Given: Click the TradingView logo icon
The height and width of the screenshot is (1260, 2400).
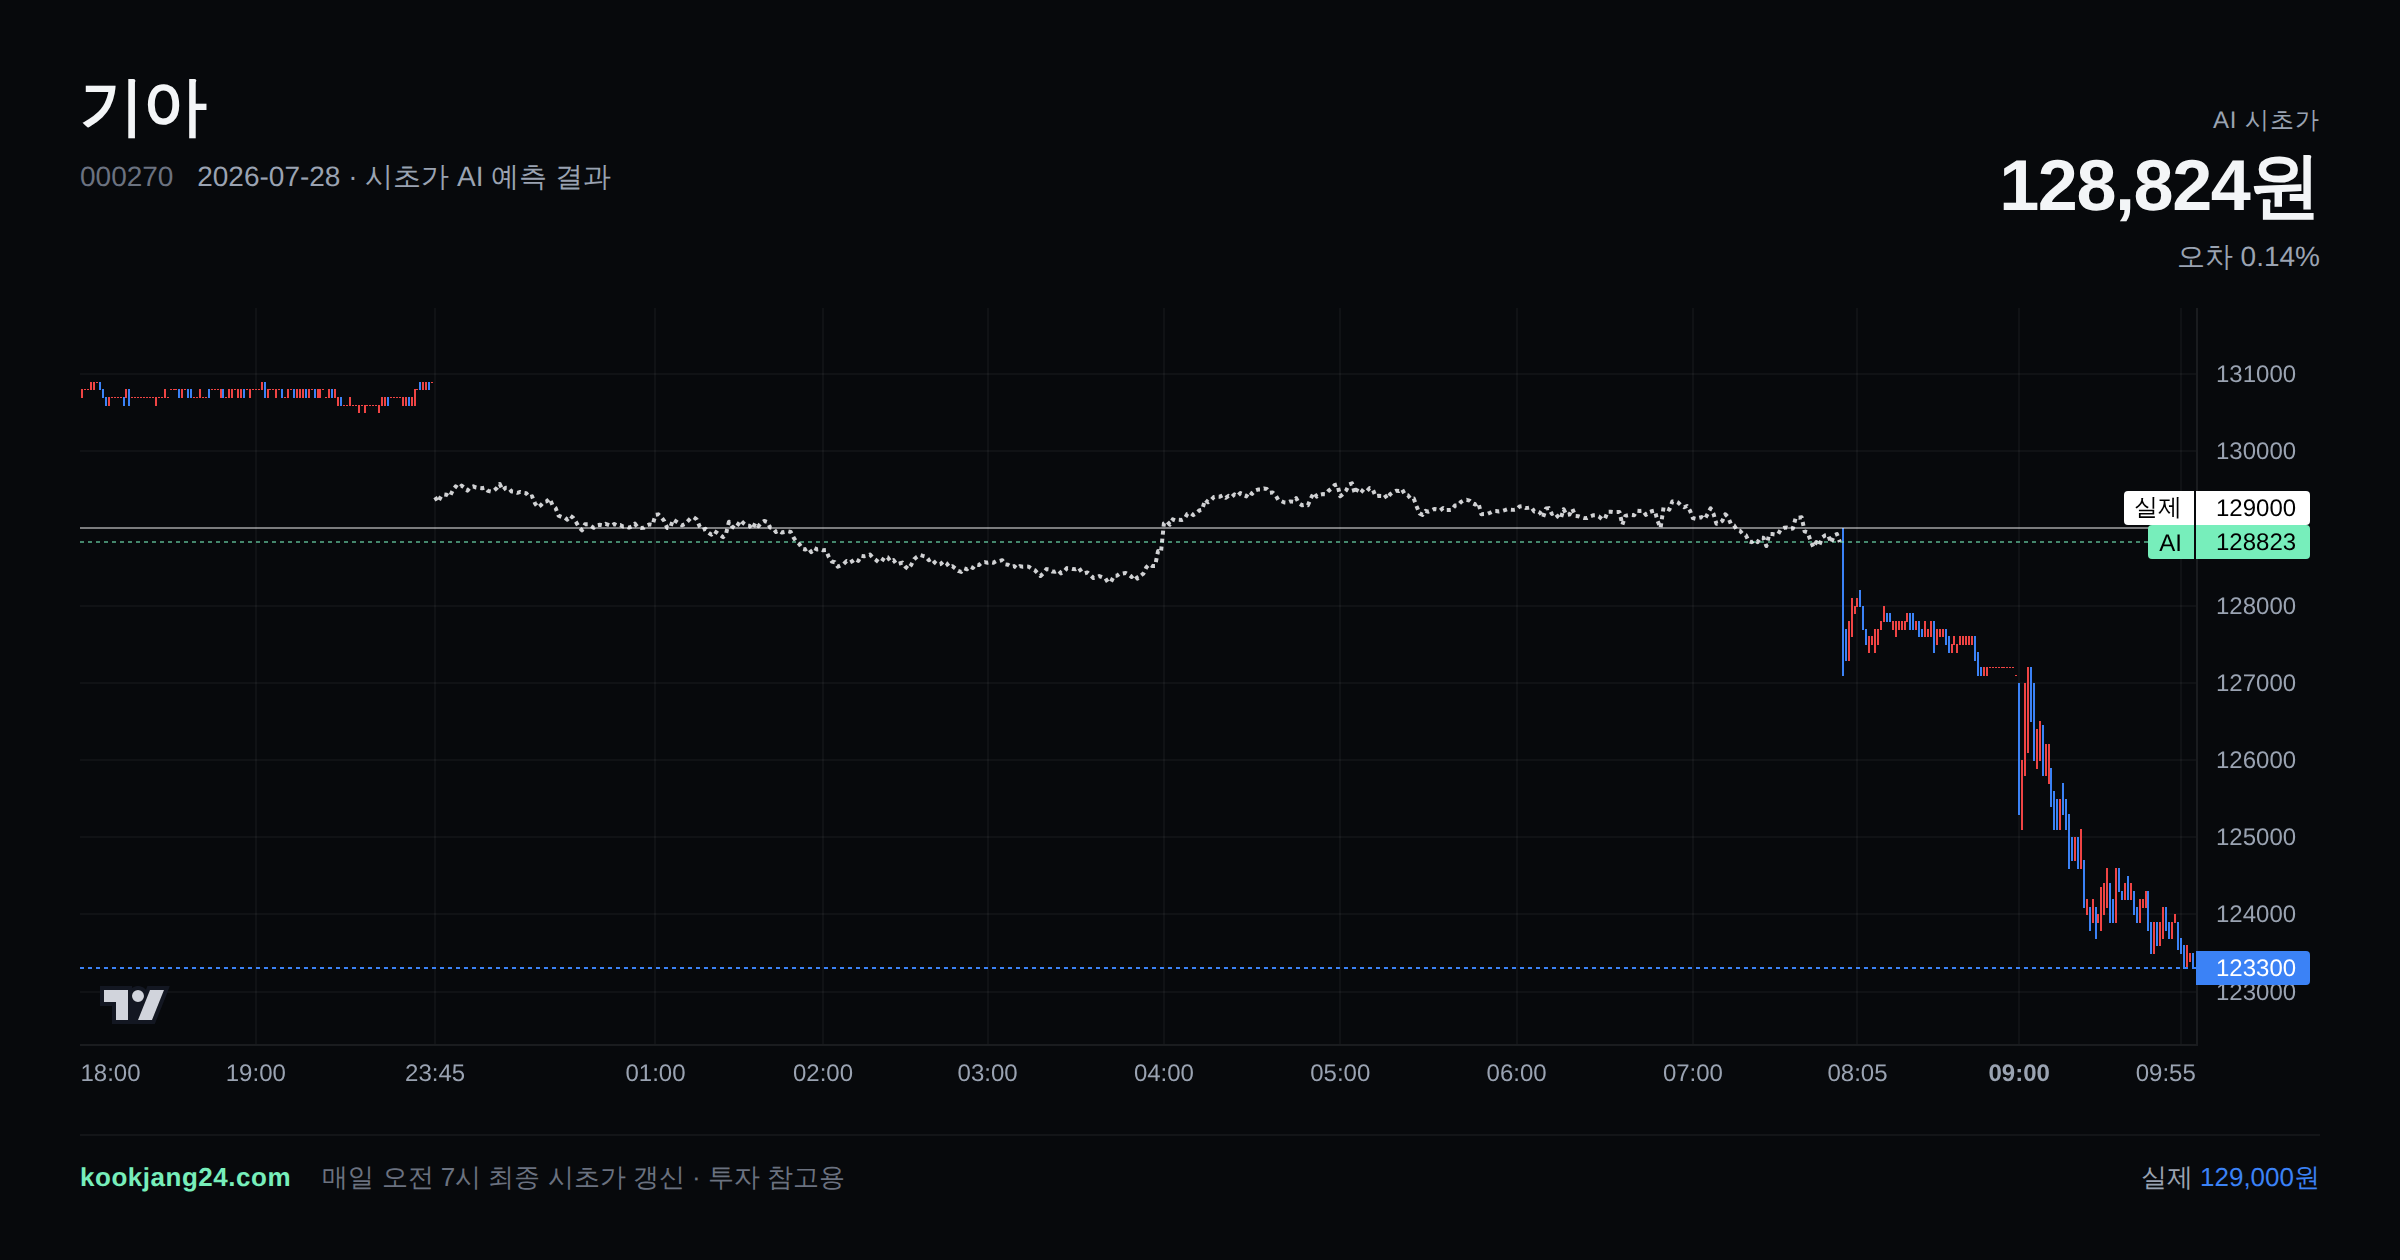Looking at the screenshot, I should [133, 1004].
